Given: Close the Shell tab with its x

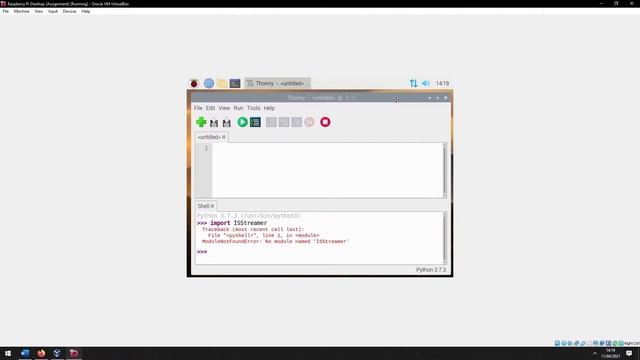Looking at the screenshot, I should 212,206.
